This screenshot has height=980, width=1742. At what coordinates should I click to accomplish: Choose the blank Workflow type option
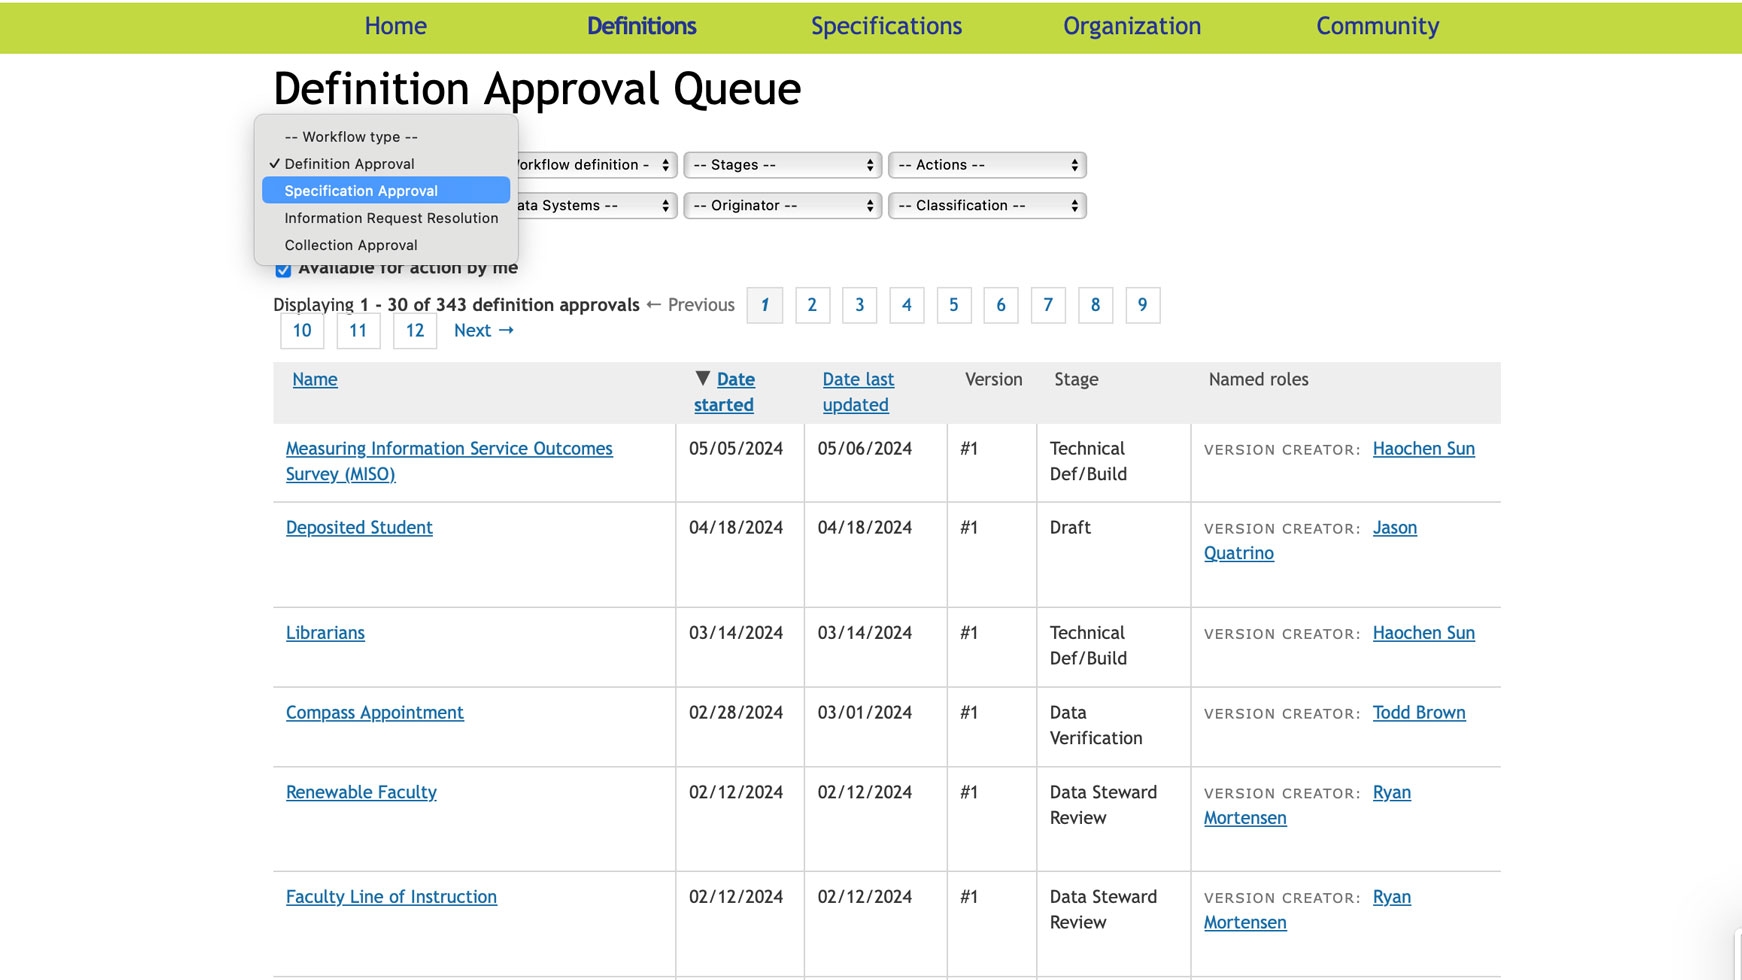pos(386,136)
